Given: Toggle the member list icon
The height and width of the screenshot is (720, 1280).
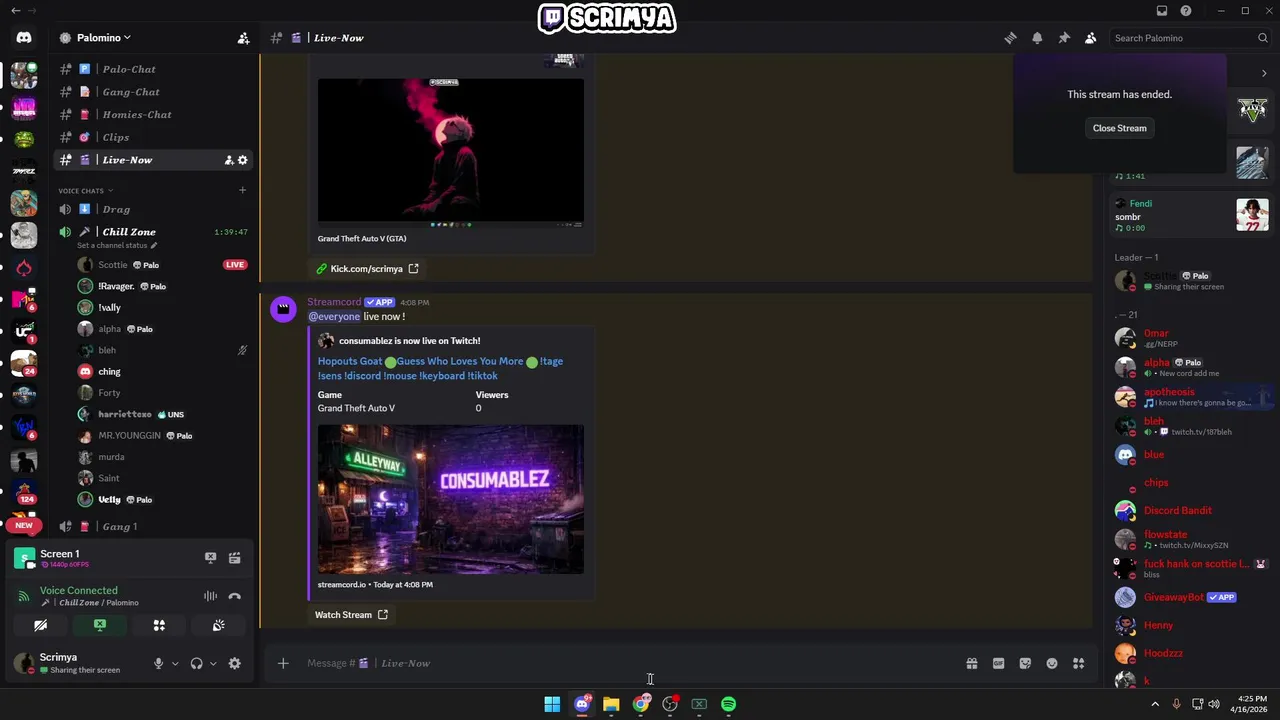Looking at the screenshot, I should point(1091,38).
